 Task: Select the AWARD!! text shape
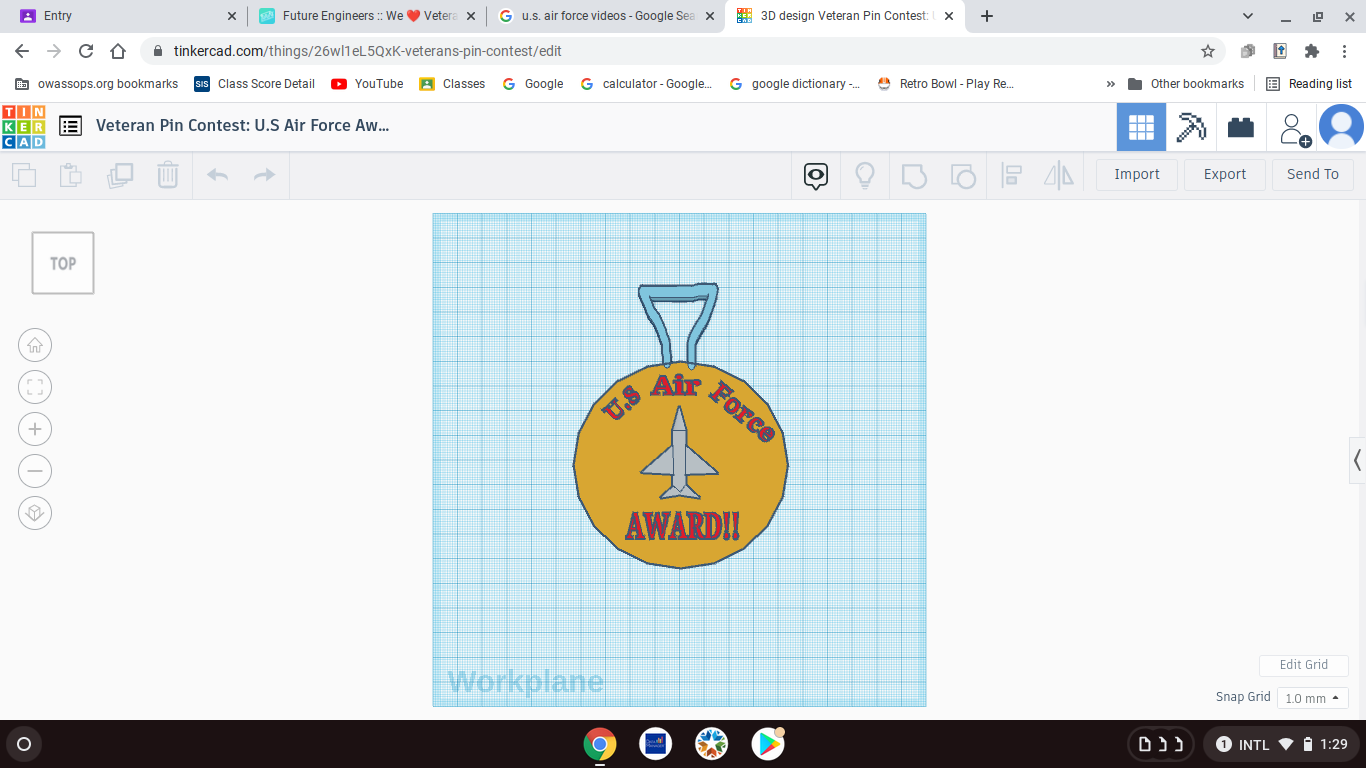point(682,526)
